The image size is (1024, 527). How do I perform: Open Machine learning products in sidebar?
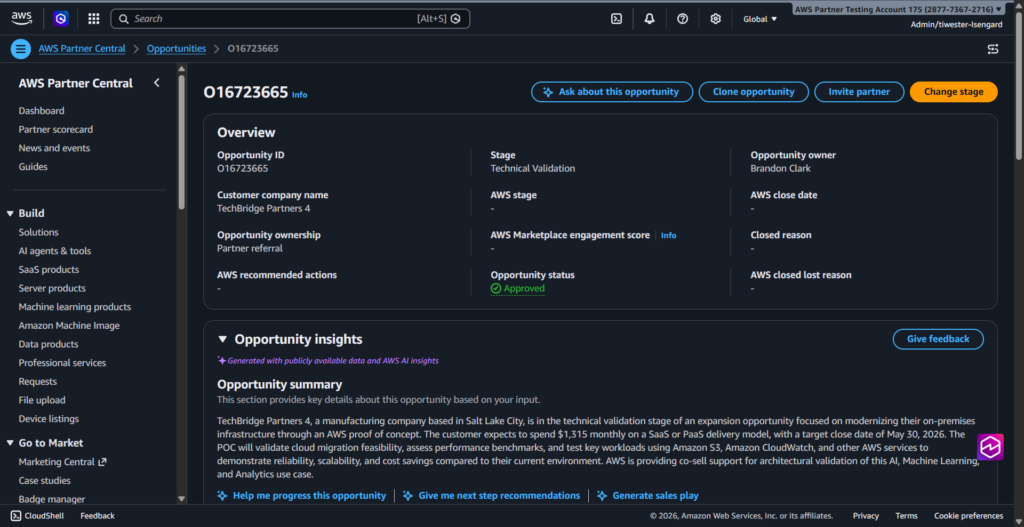tap(75, 307)
